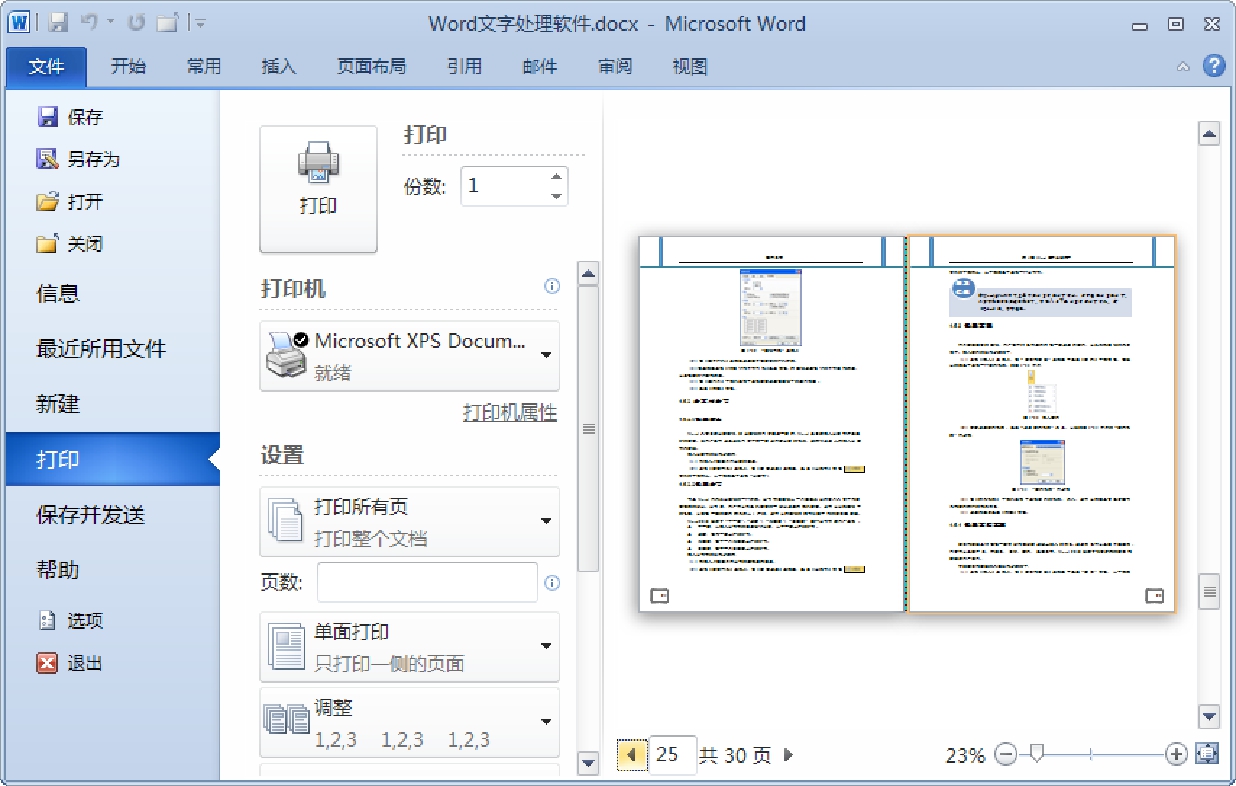The height and width of the screenshot is (786, 1236).
Task: Click the 份数 copies input field
Action: (x=505, y=187)
